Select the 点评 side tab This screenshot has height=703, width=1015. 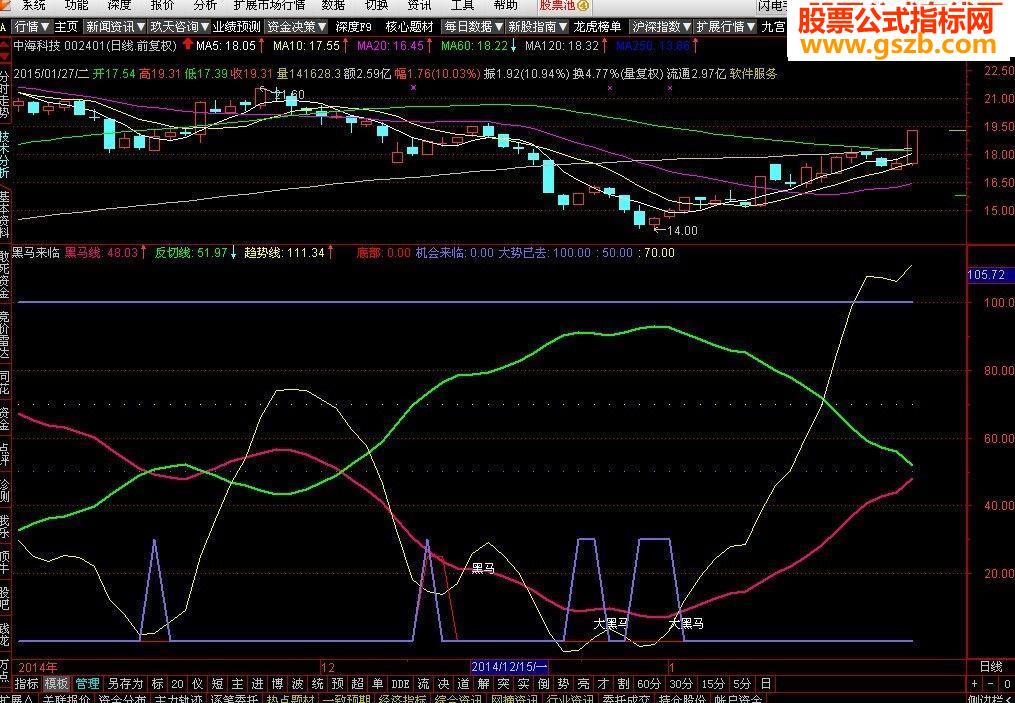point(5,455)
